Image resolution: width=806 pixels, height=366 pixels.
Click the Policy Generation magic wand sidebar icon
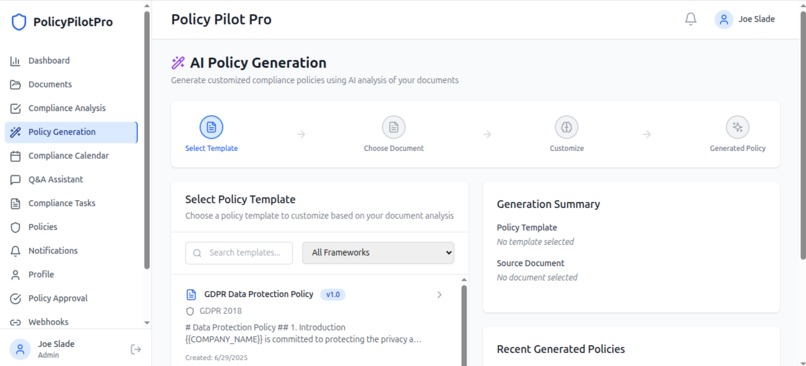(x=15, y=132)
